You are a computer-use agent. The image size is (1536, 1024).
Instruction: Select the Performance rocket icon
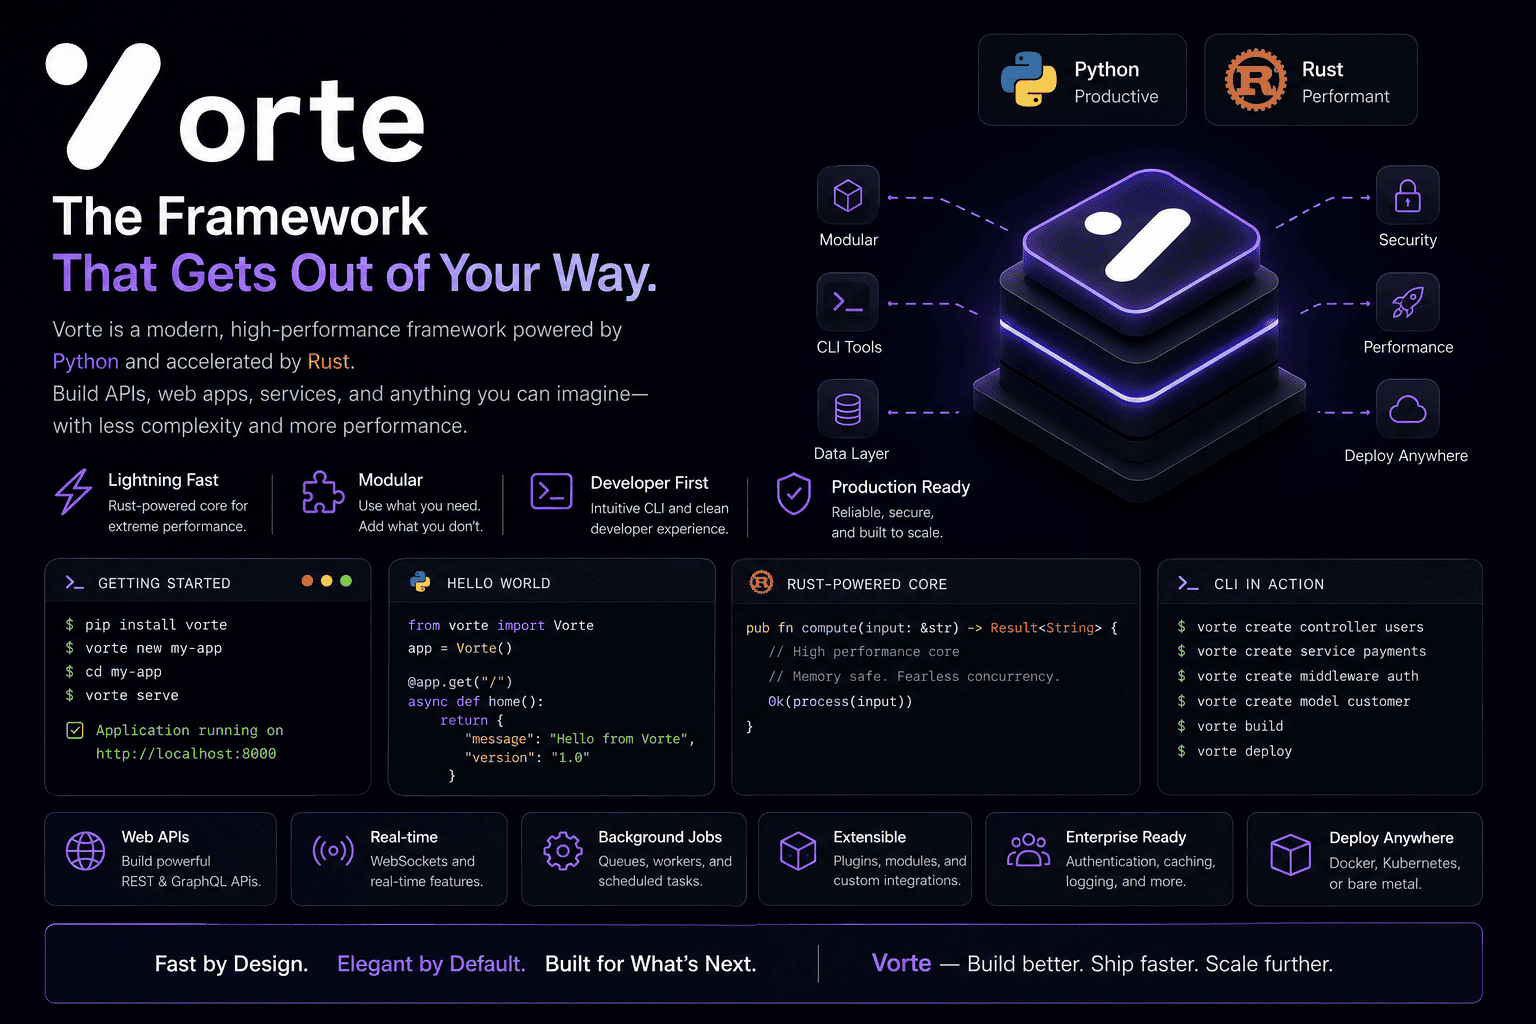[1408, 302]
